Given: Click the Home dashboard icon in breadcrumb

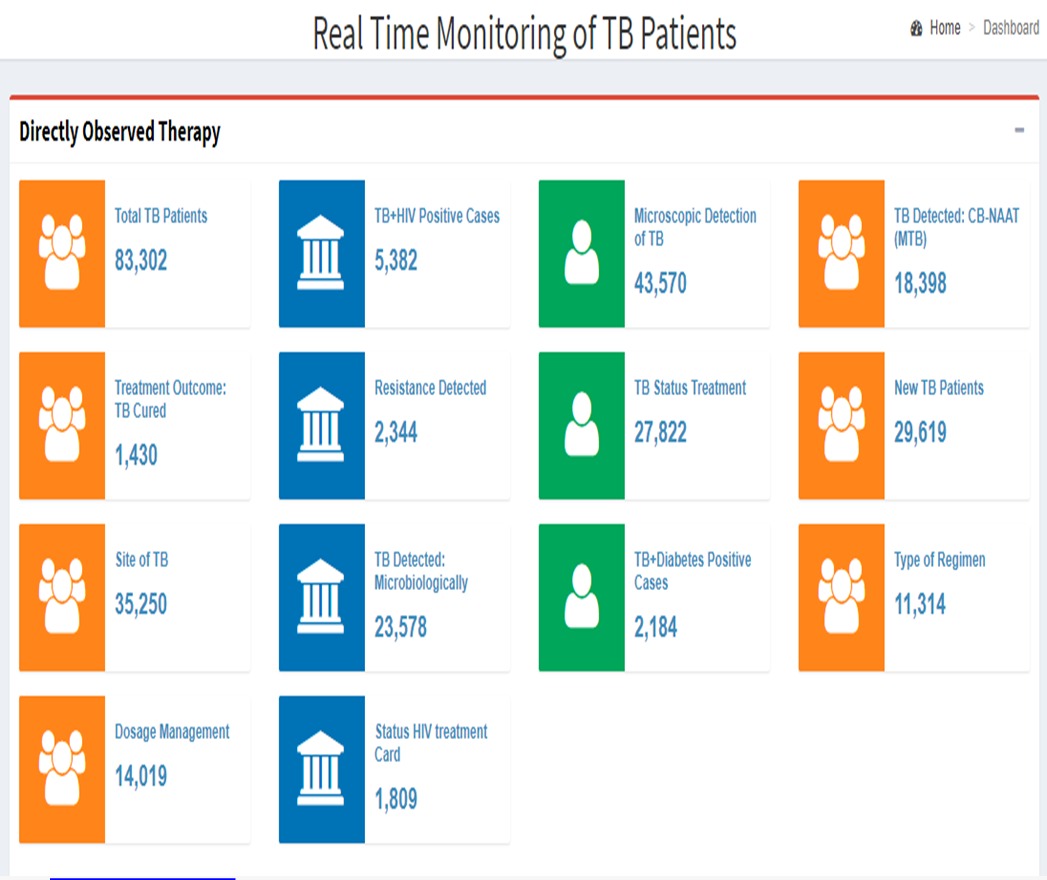Looking at the screenshot, I should 916,28.
